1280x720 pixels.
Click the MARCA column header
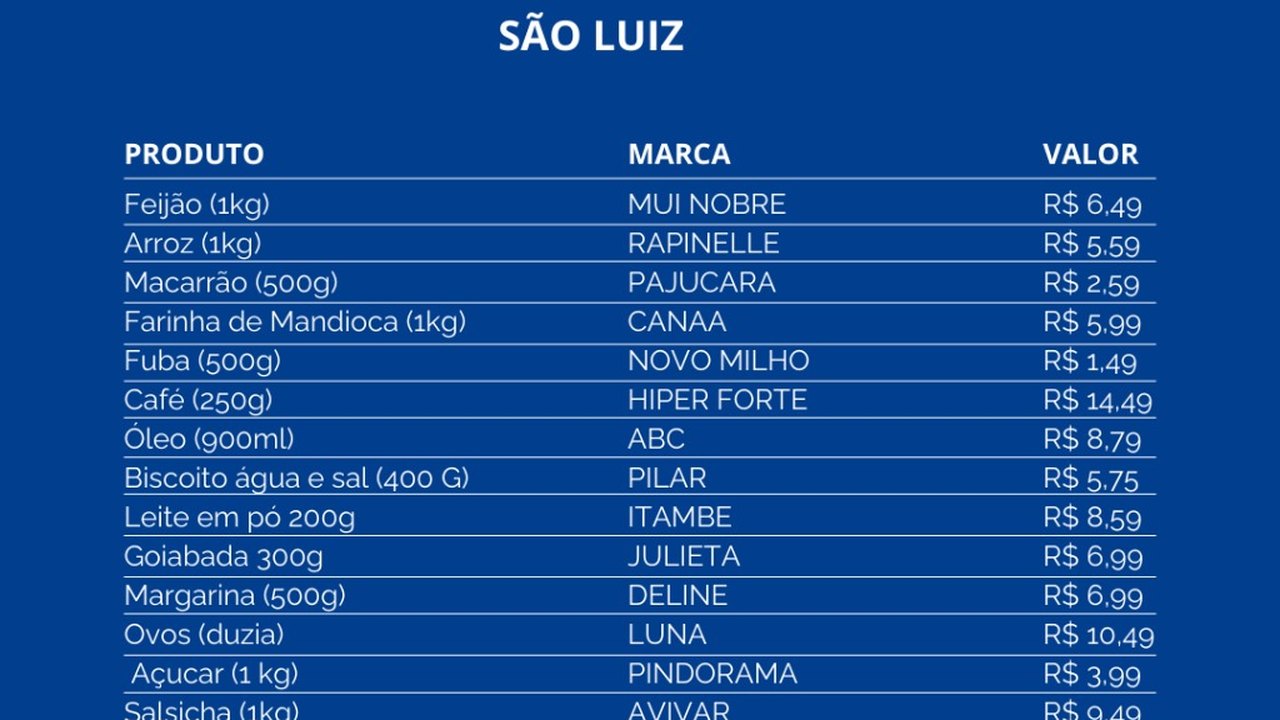click(679, 154)
